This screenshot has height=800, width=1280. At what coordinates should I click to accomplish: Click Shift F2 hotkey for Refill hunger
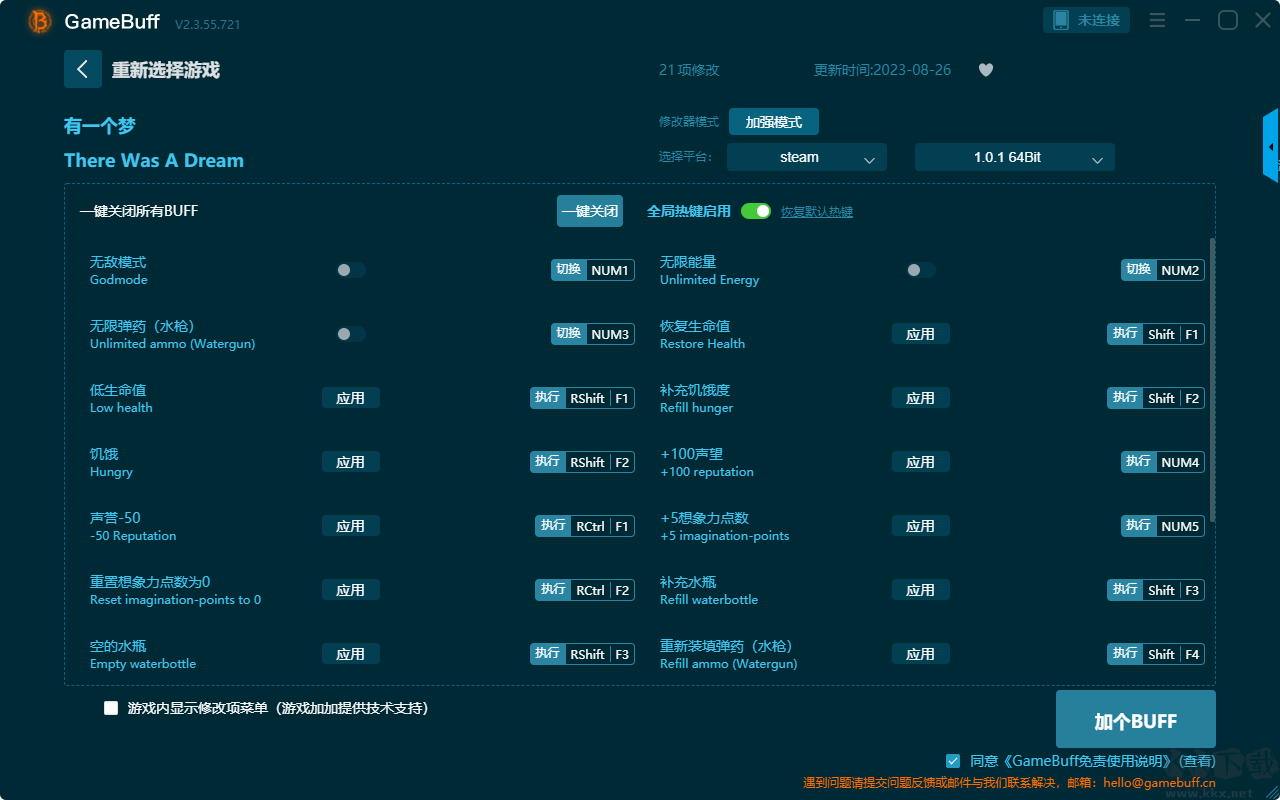(1156, 398)
